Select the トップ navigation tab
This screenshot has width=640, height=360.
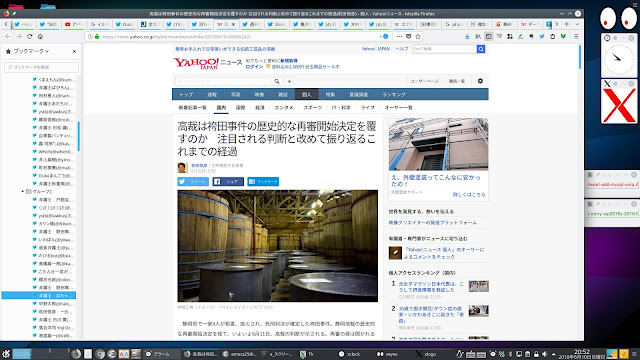186,94
